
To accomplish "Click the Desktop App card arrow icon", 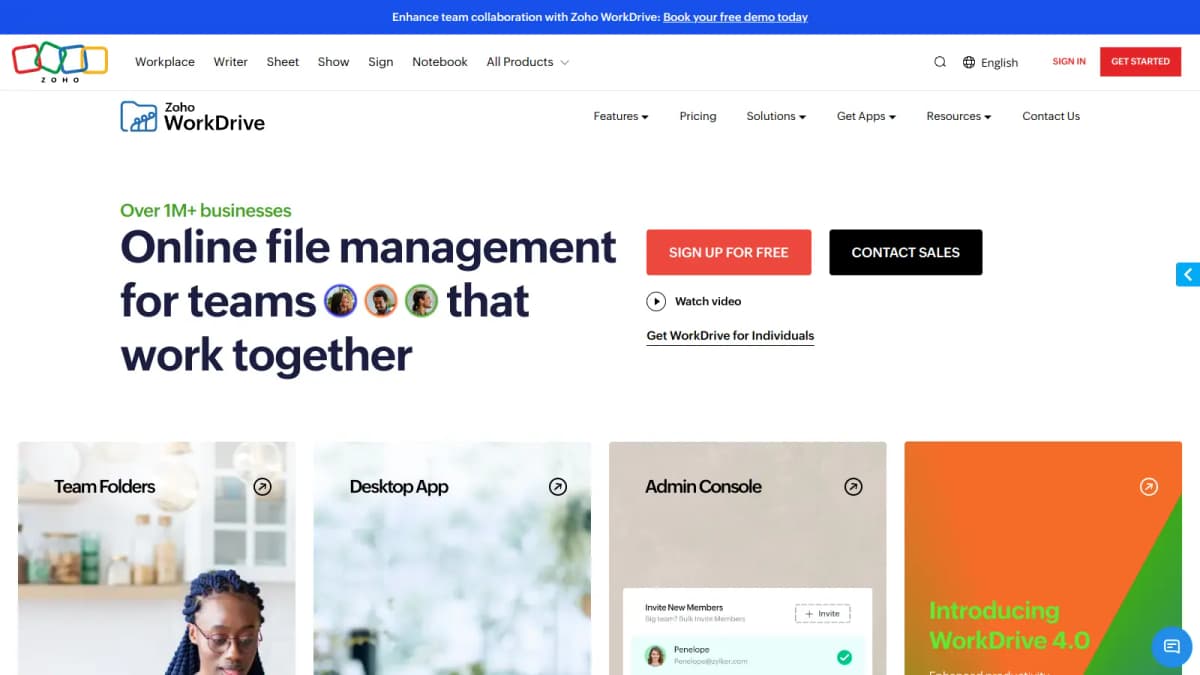I will [x=558, y=486].
